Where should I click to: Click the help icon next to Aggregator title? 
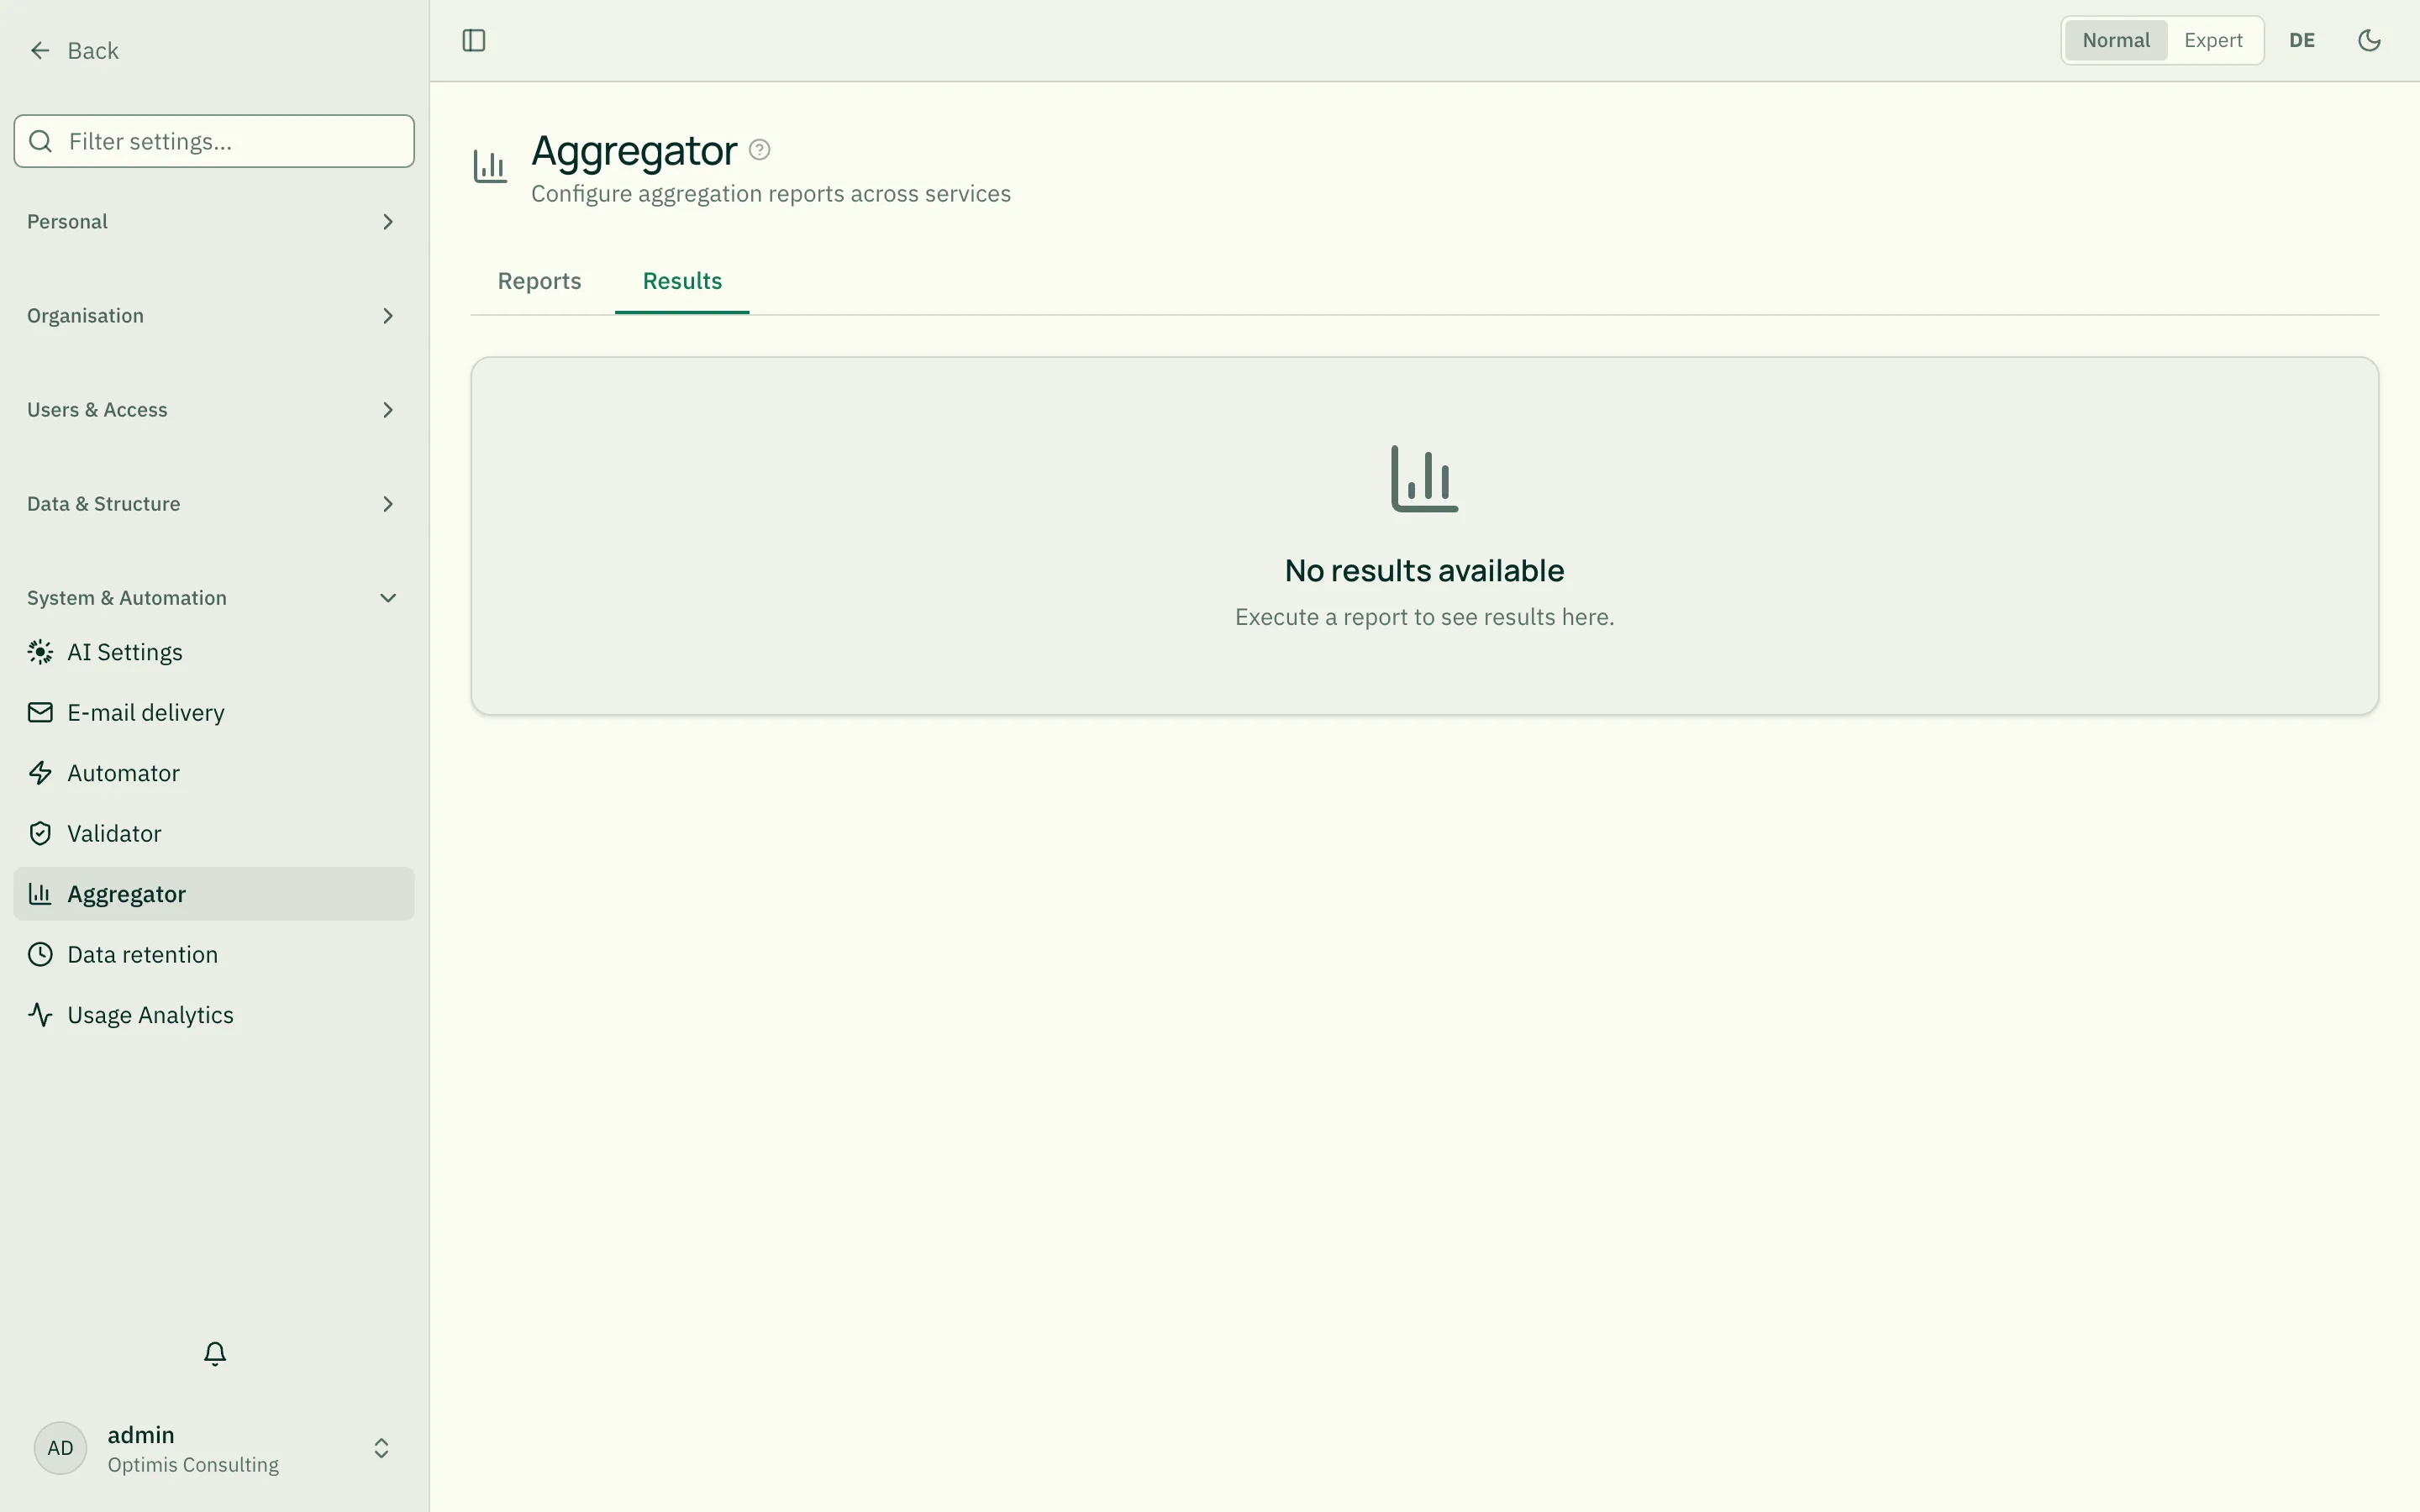(760, 150)
